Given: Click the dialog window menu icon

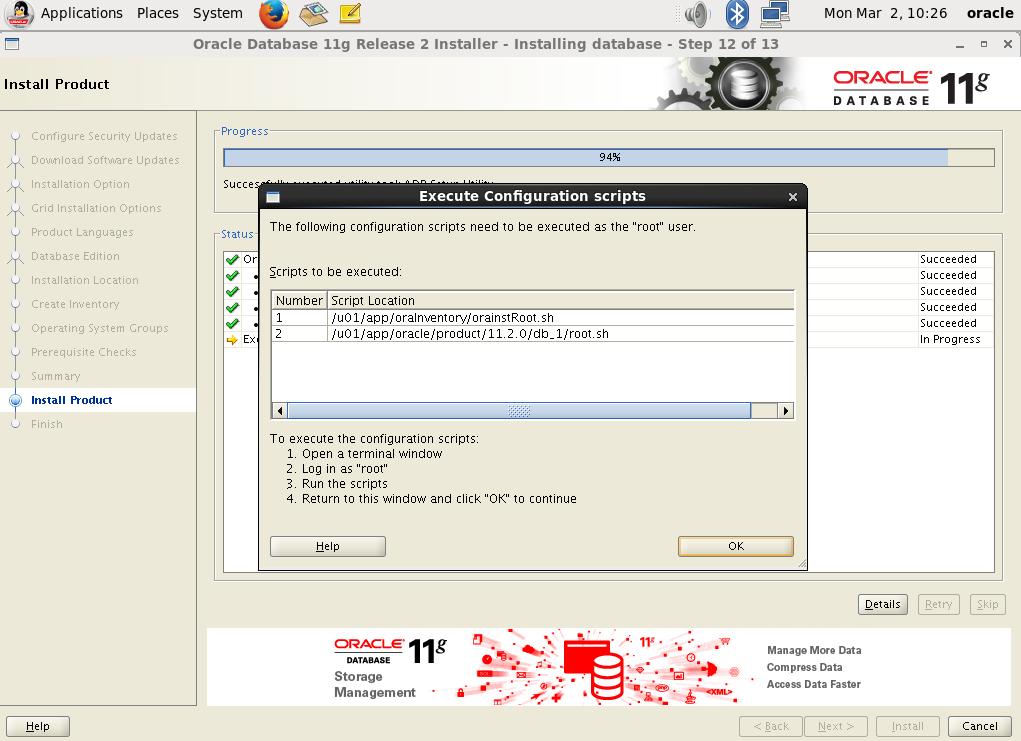Looking at the screenshot, I should click(273, 197).
